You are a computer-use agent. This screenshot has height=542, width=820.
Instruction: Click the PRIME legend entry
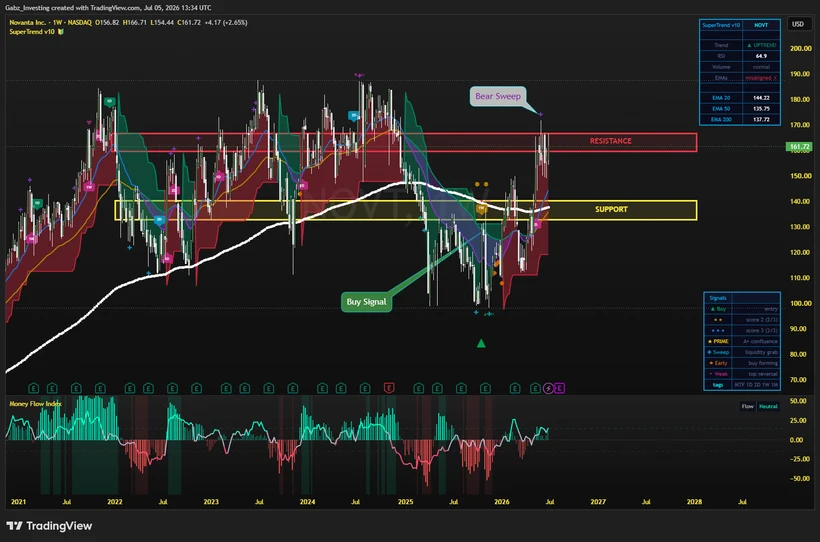click(x=718, y=341)
